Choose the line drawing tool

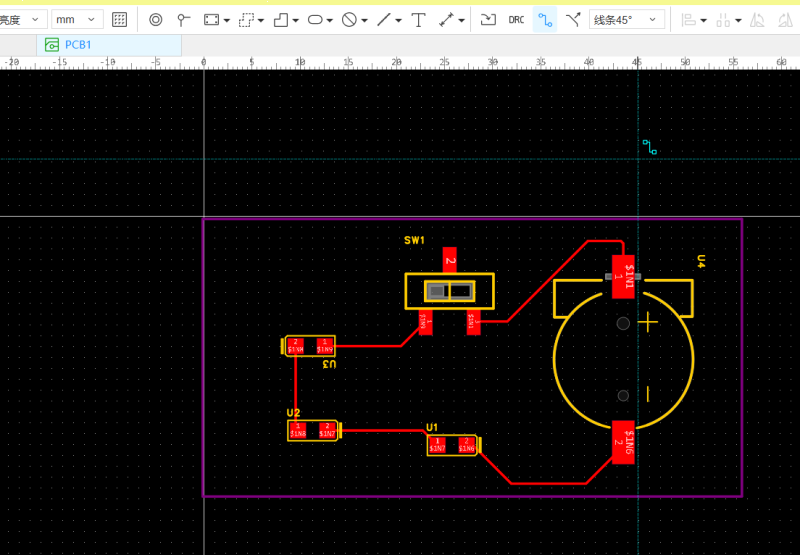383,19
